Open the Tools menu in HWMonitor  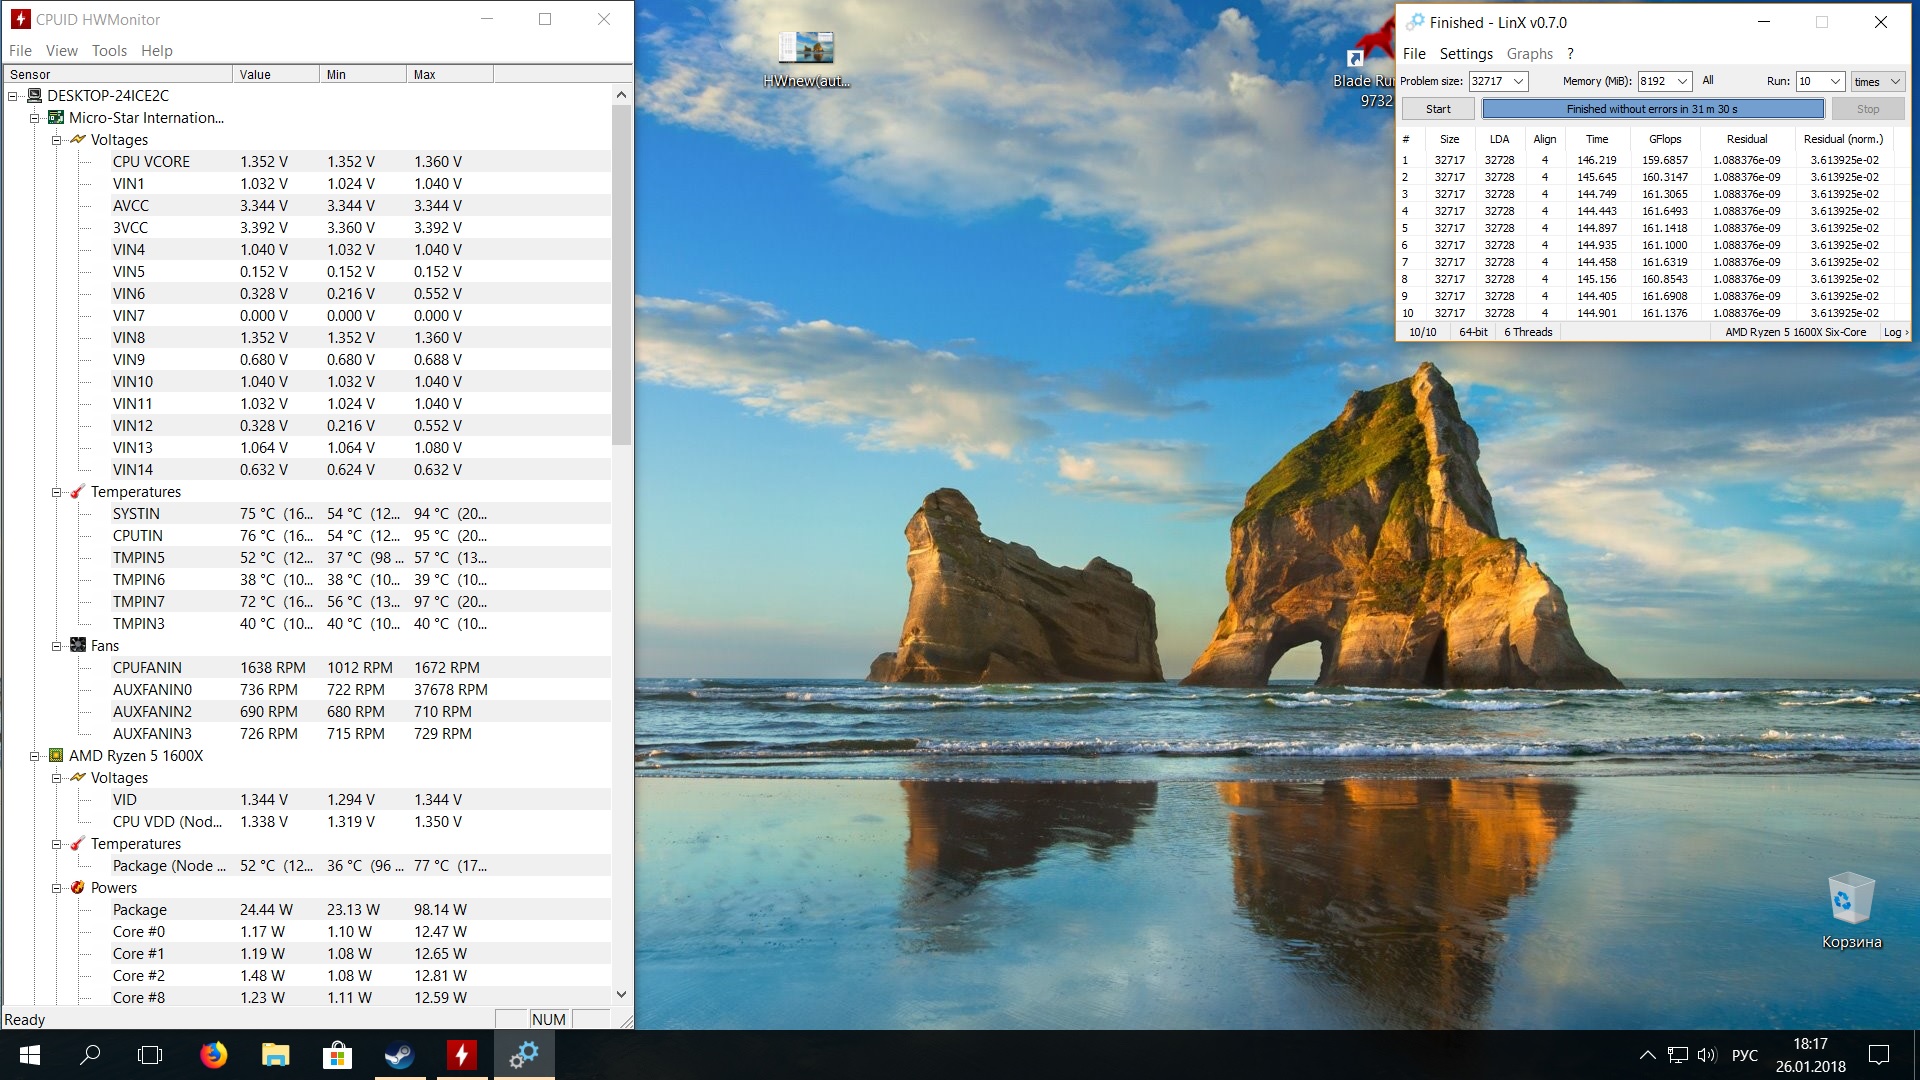109,51
